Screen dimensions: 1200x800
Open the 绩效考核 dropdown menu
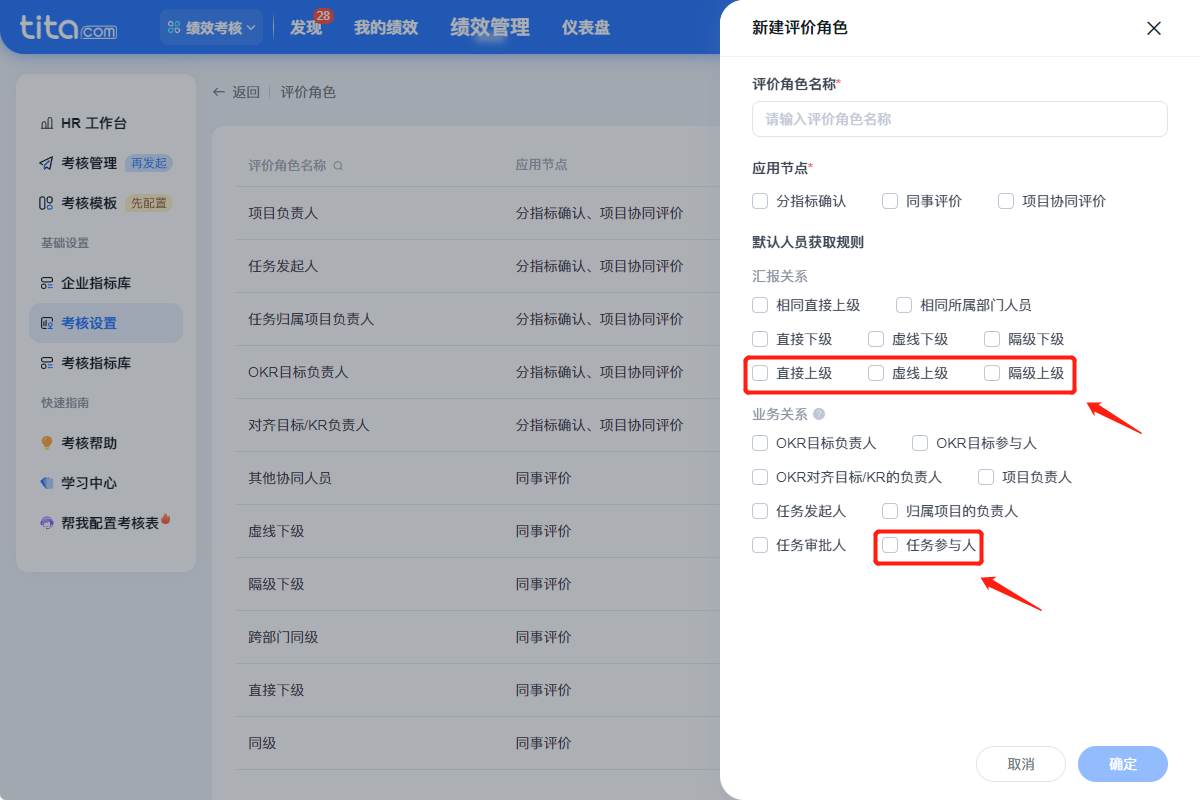[211, 27]
